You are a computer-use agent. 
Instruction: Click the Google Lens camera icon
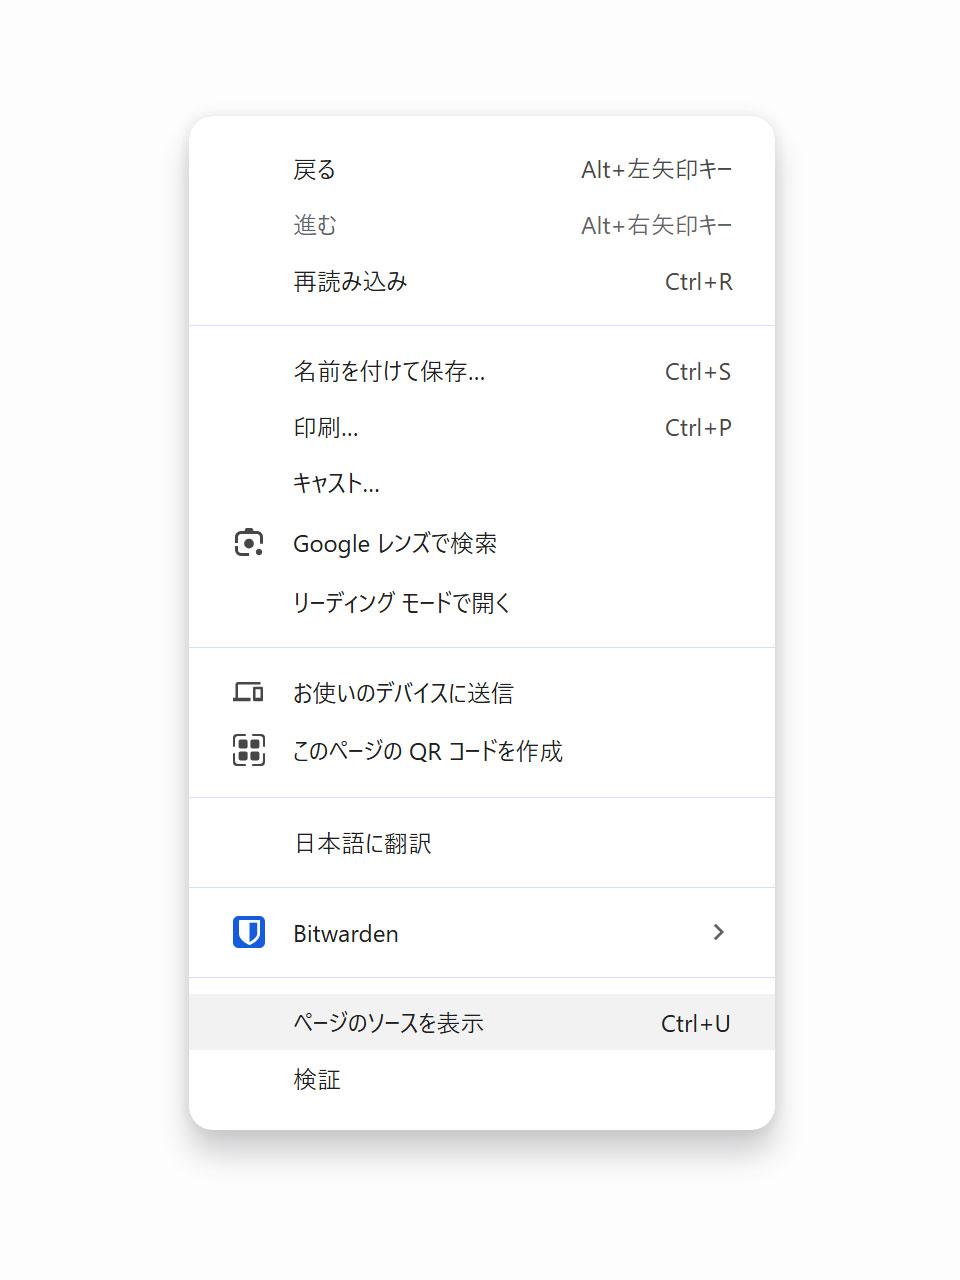click(x=249, y=543)
